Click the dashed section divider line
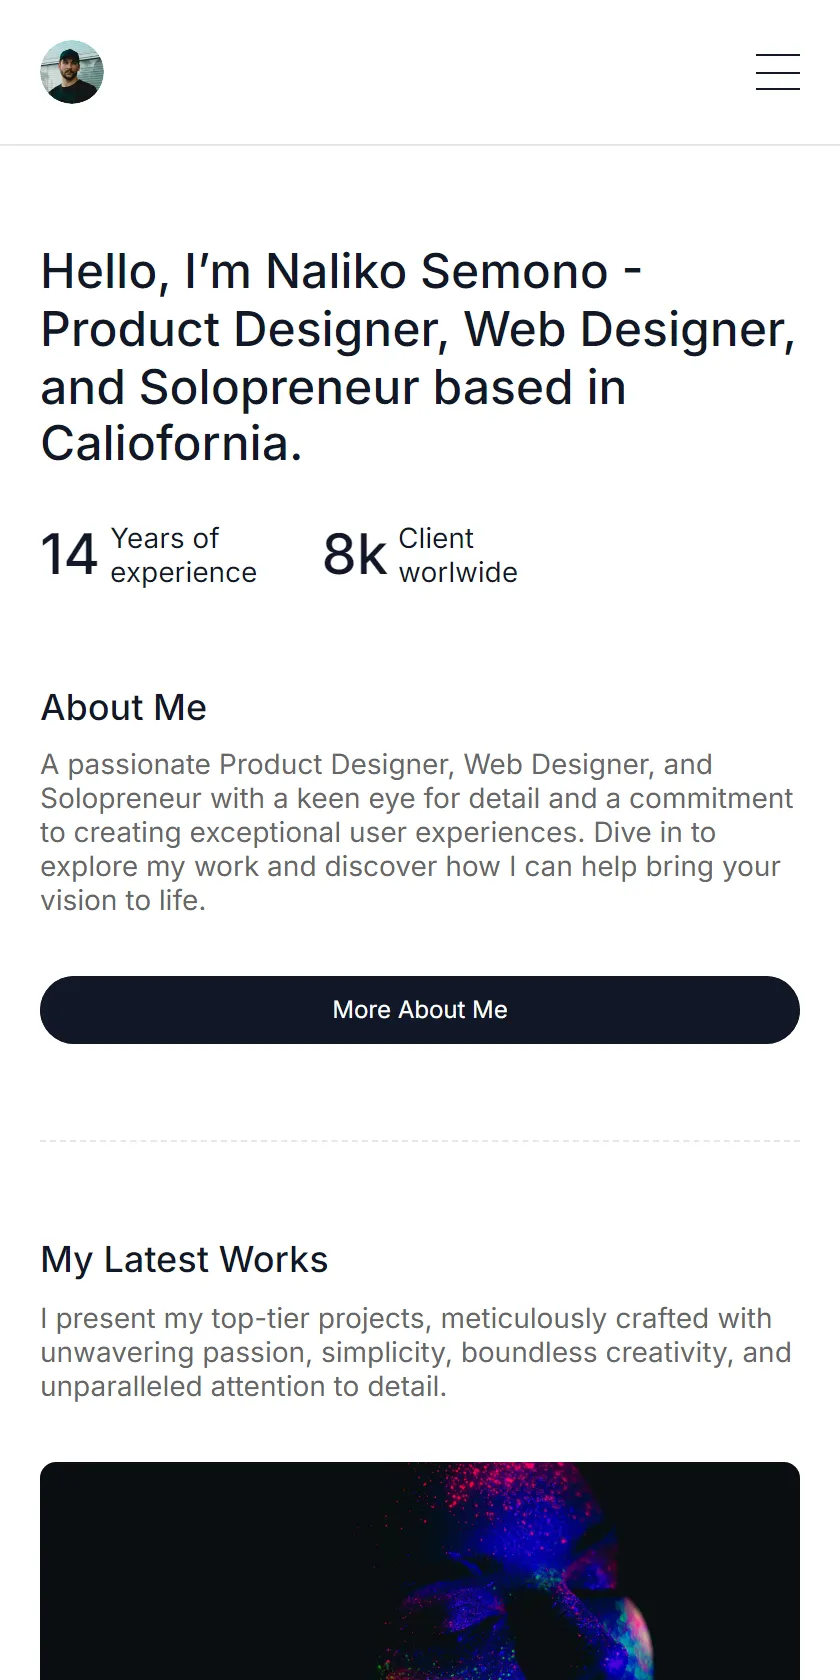The height and width of the screenshot is (1680, 840). [x=420, y=1140]
